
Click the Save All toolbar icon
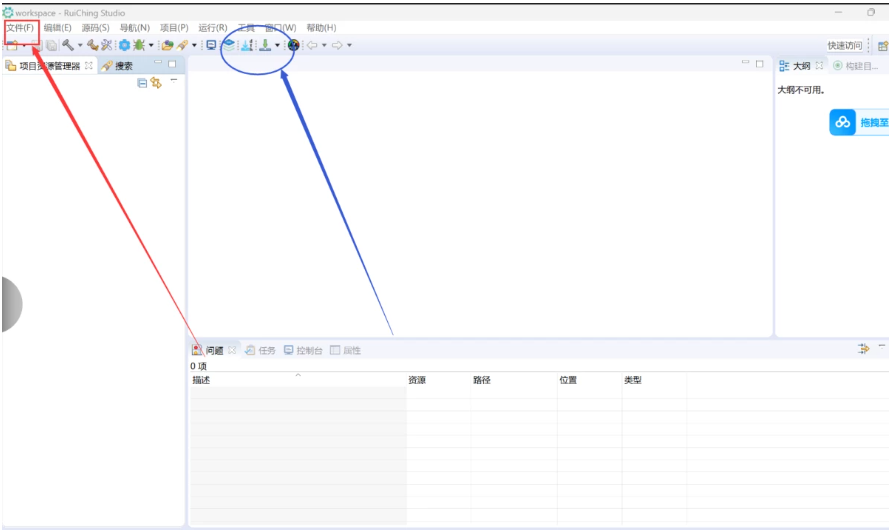pyautogui.click(x=51, y=45)
